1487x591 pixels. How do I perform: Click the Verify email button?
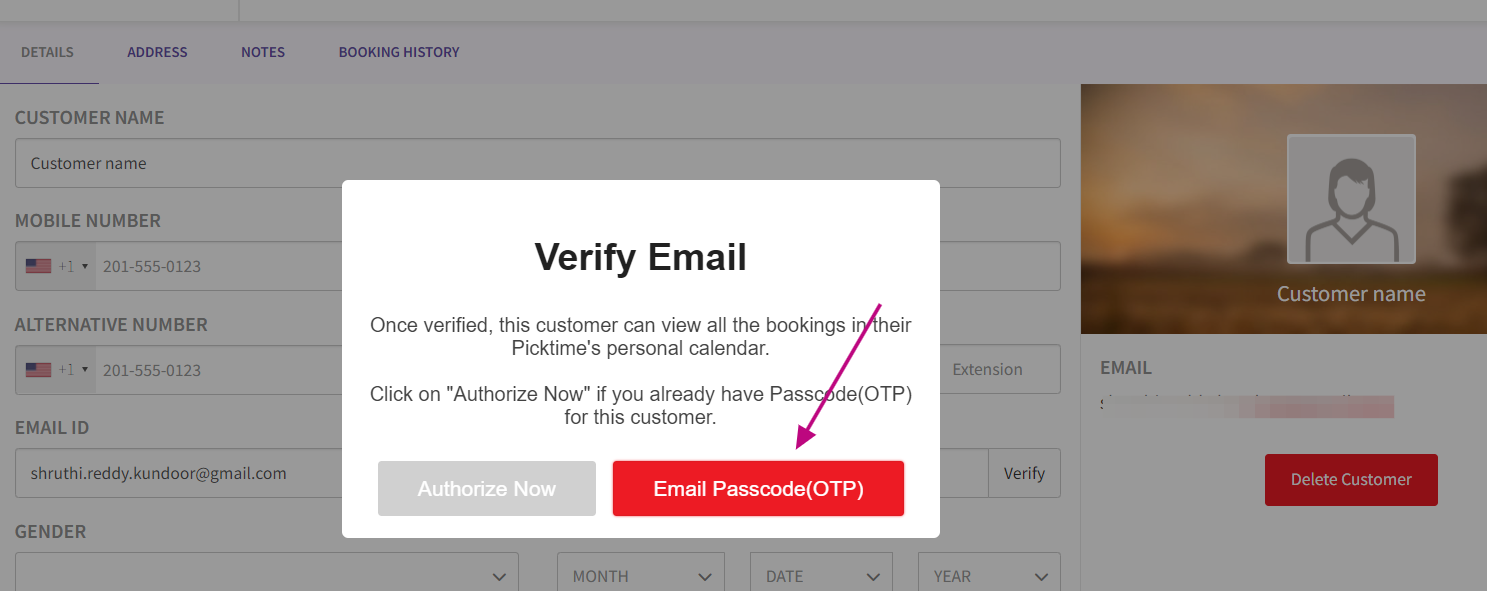click(x=1024, y=473)
